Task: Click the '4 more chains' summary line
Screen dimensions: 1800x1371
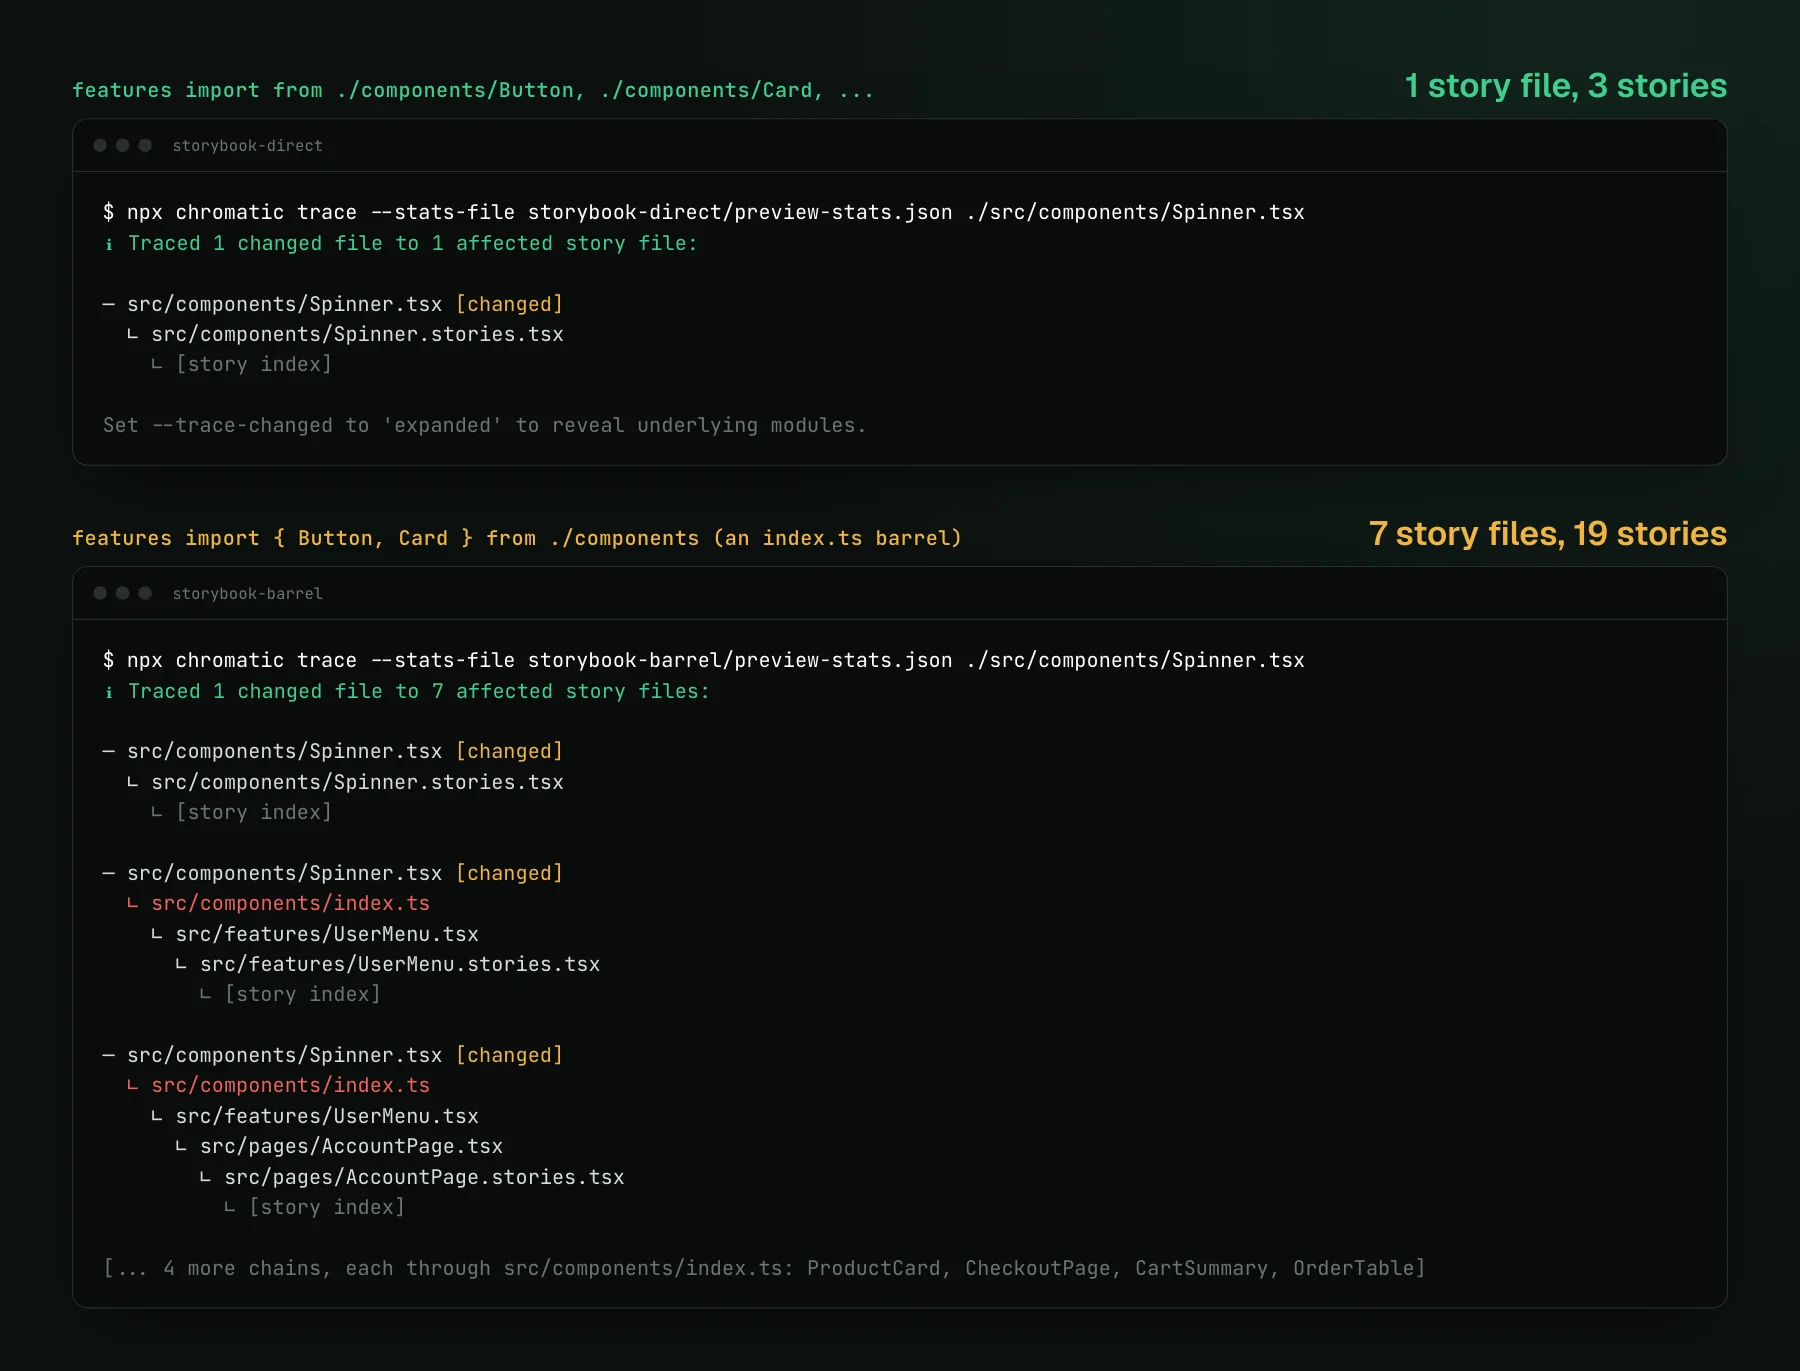Action: tap(764, 1269)
